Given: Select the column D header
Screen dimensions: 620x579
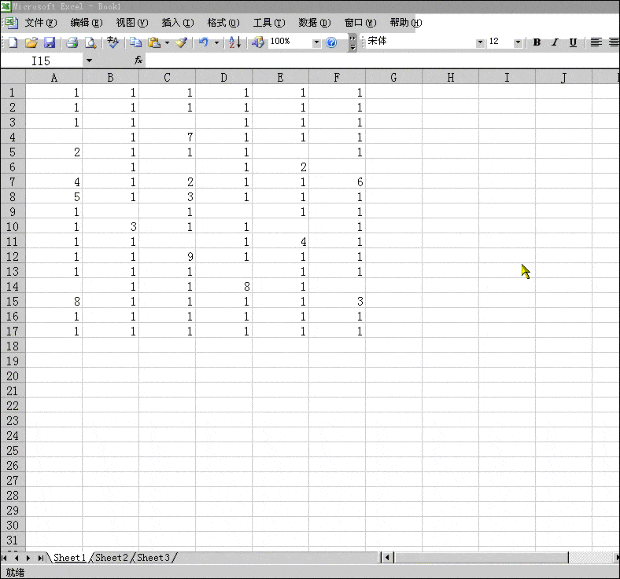Looking at the screenshot, I should coord(222,78).
